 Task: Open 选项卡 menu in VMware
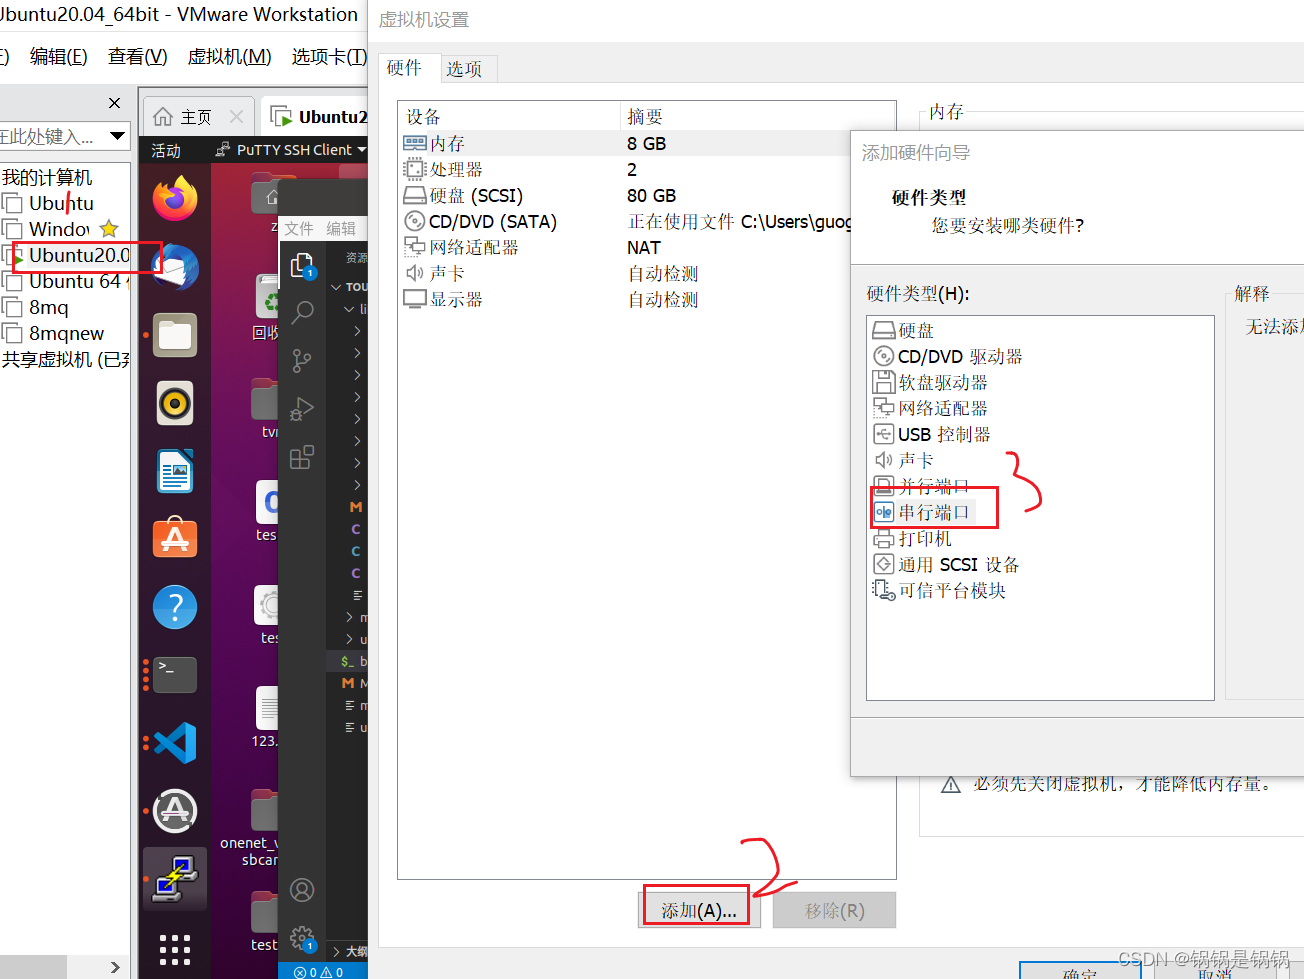pyautogui.click(x=329, y=57)
